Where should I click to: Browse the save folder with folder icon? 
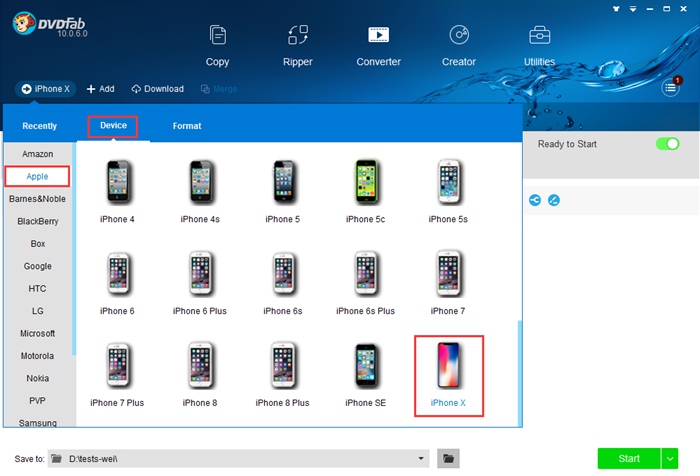click(448, 459)
